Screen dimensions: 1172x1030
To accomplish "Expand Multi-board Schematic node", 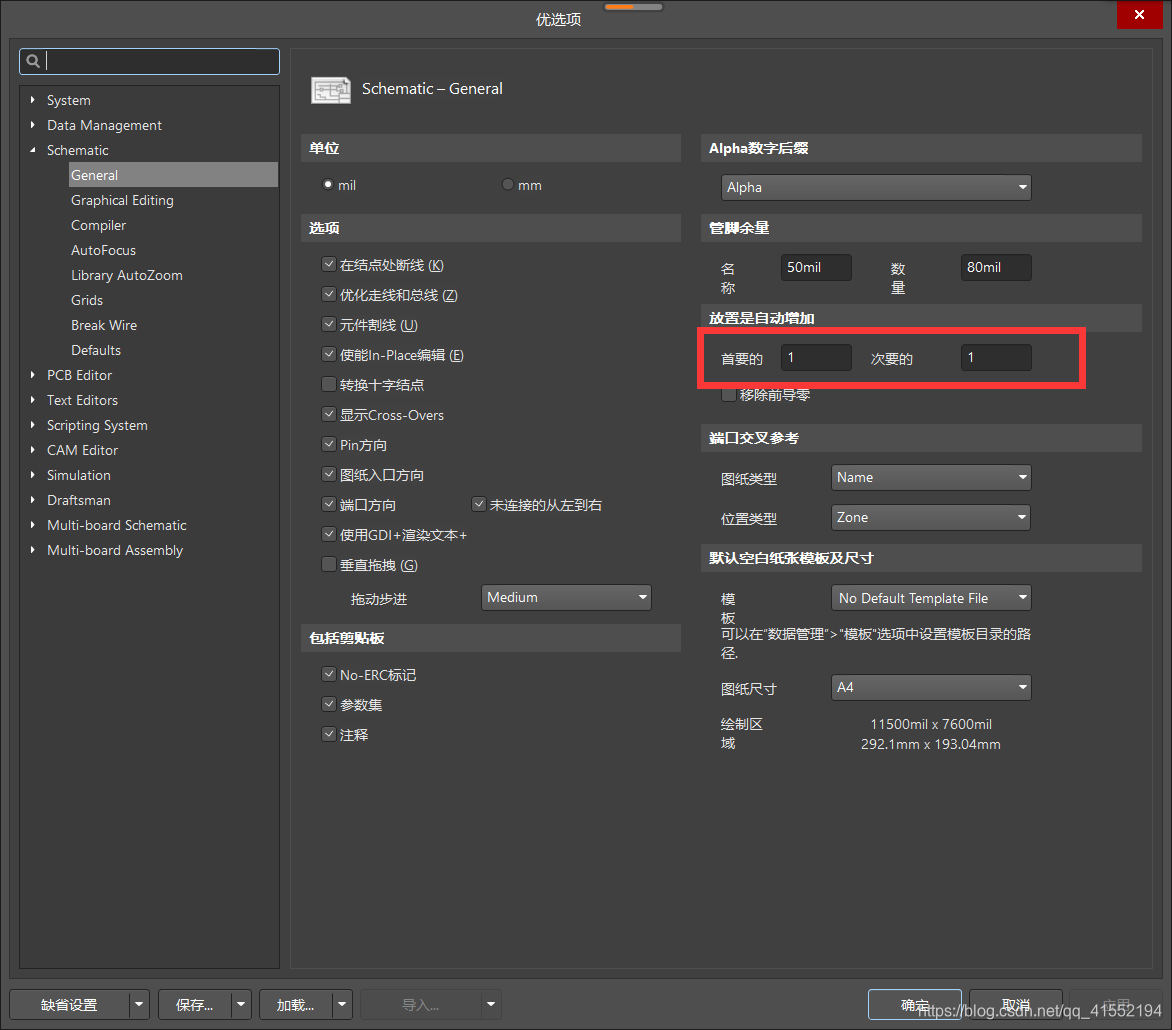I will (32, 525).
